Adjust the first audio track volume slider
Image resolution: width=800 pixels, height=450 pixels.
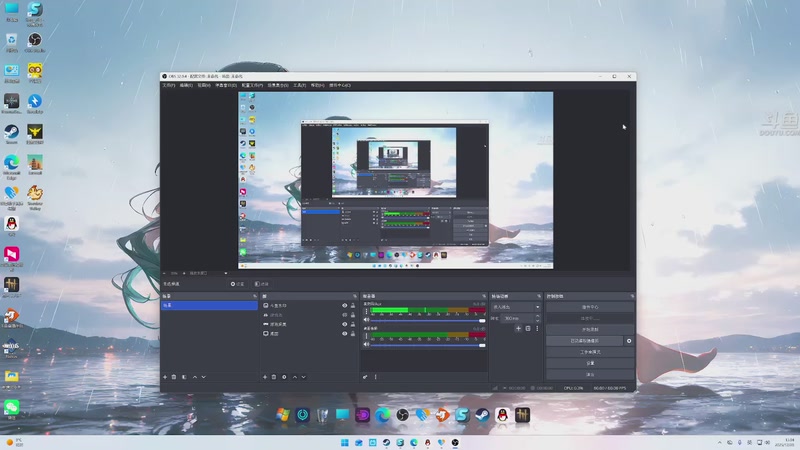428,320
